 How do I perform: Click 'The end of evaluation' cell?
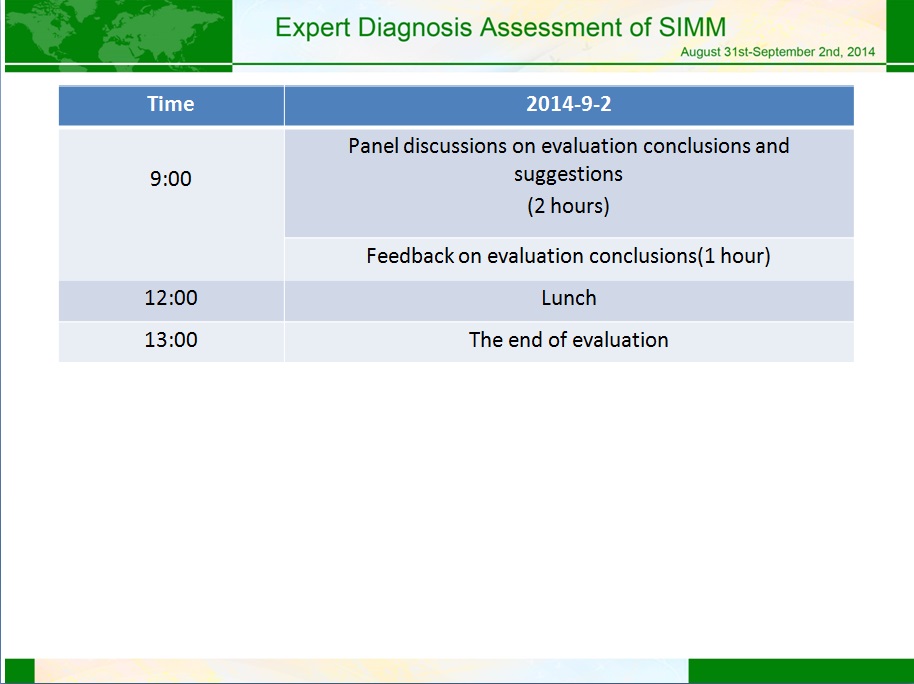pyautogui.click(x=568, y=340)
